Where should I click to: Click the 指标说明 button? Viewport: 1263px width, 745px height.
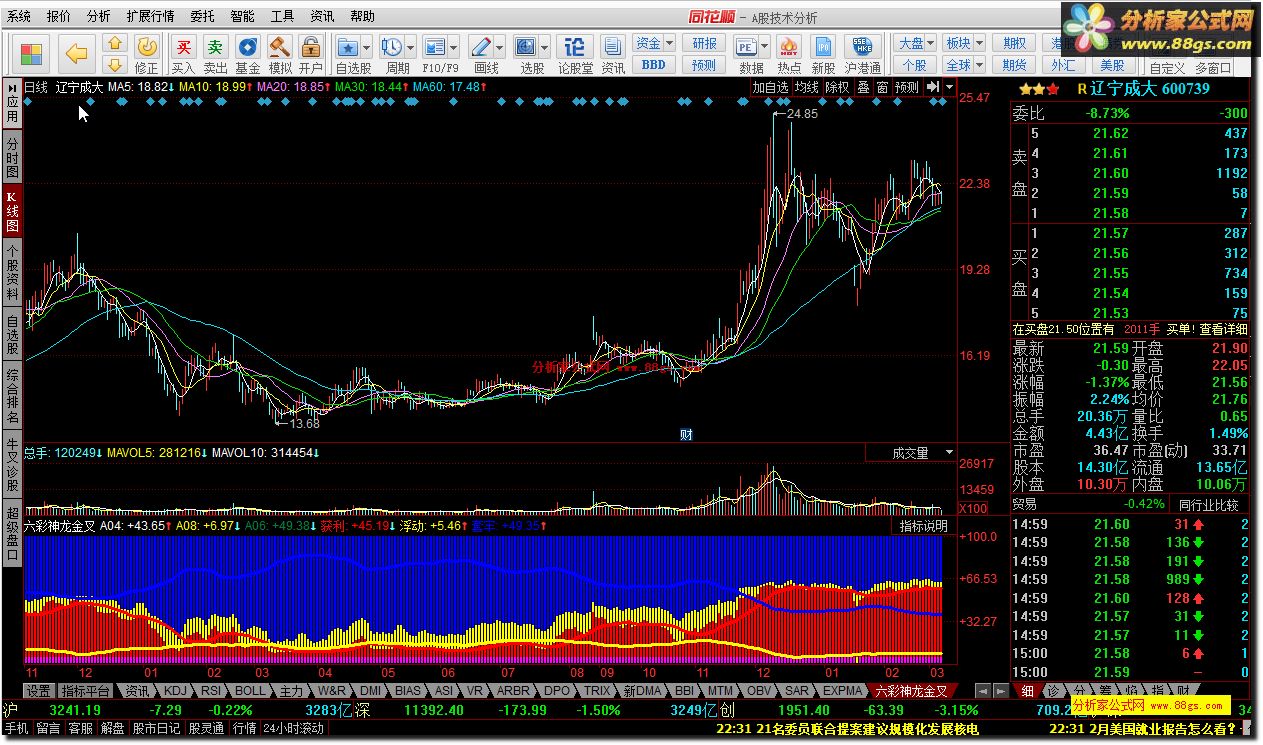[923, 526]
